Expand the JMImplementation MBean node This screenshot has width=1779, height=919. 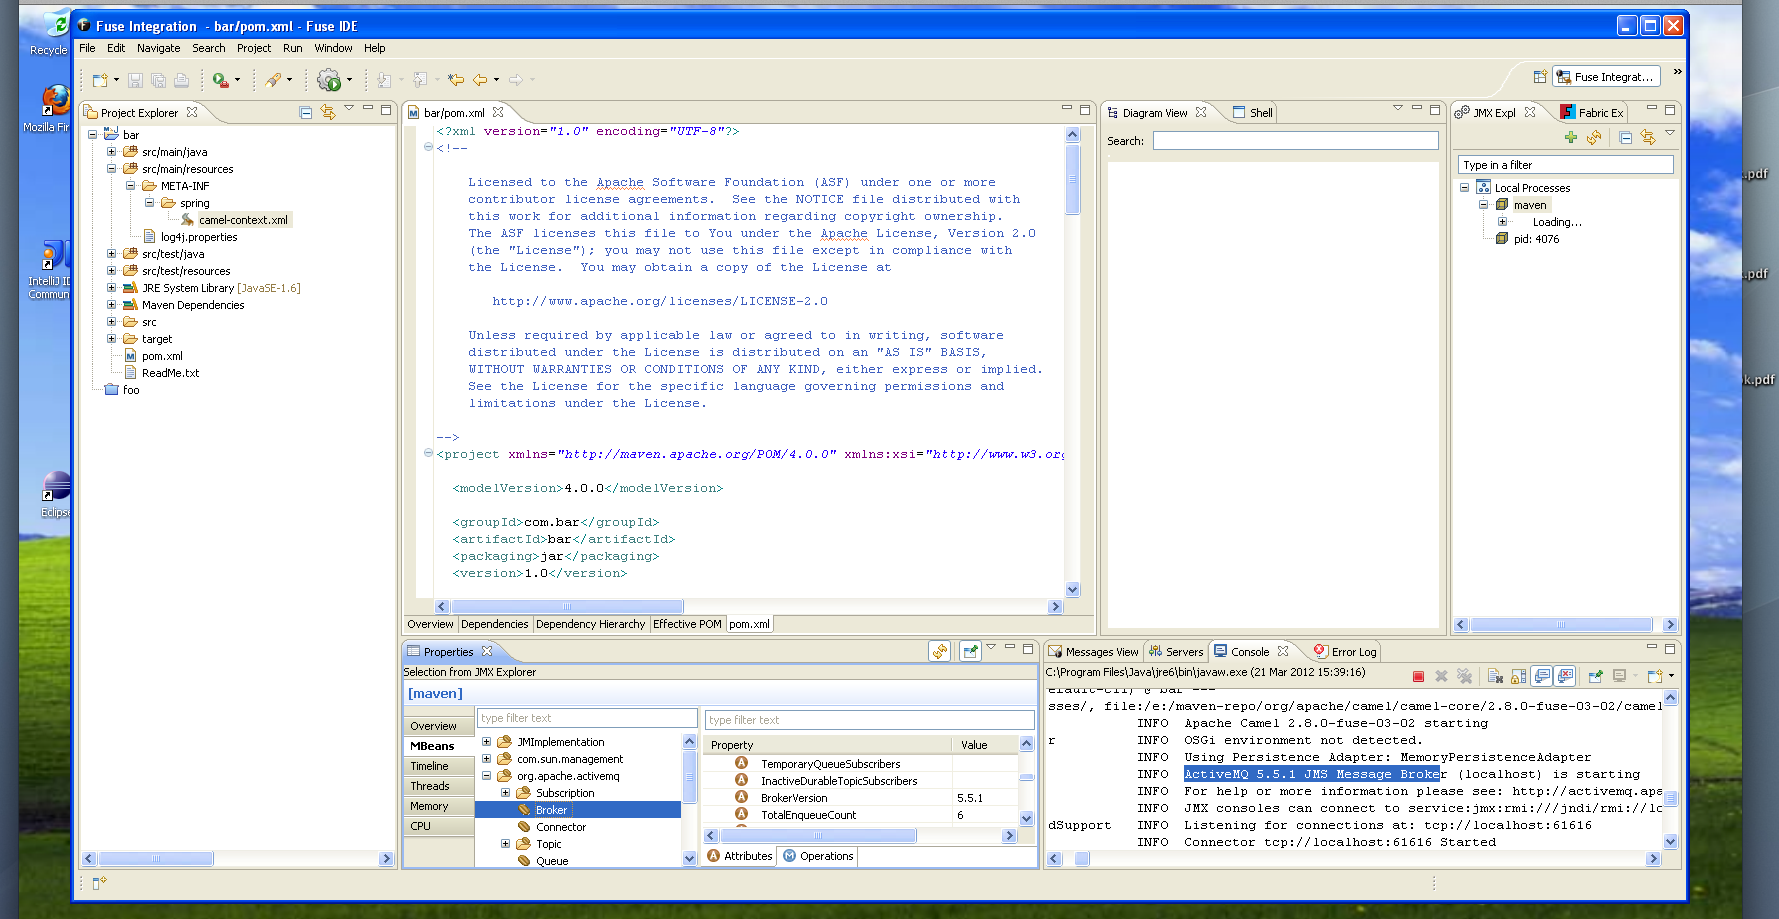click(x=487, y=742)
